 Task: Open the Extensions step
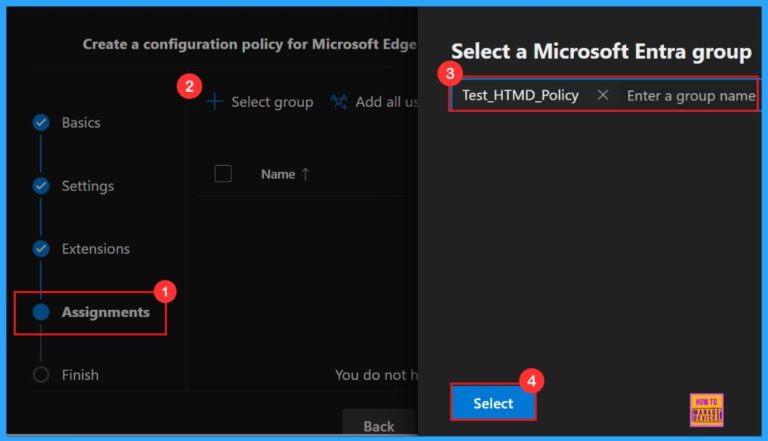[96, 248]
